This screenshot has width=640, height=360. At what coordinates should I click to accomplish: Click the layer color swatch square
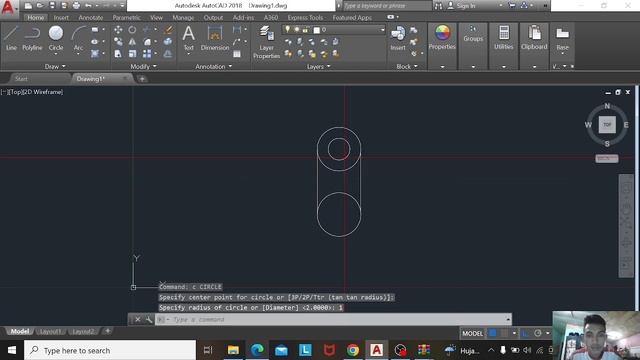[x=316, y=30]
